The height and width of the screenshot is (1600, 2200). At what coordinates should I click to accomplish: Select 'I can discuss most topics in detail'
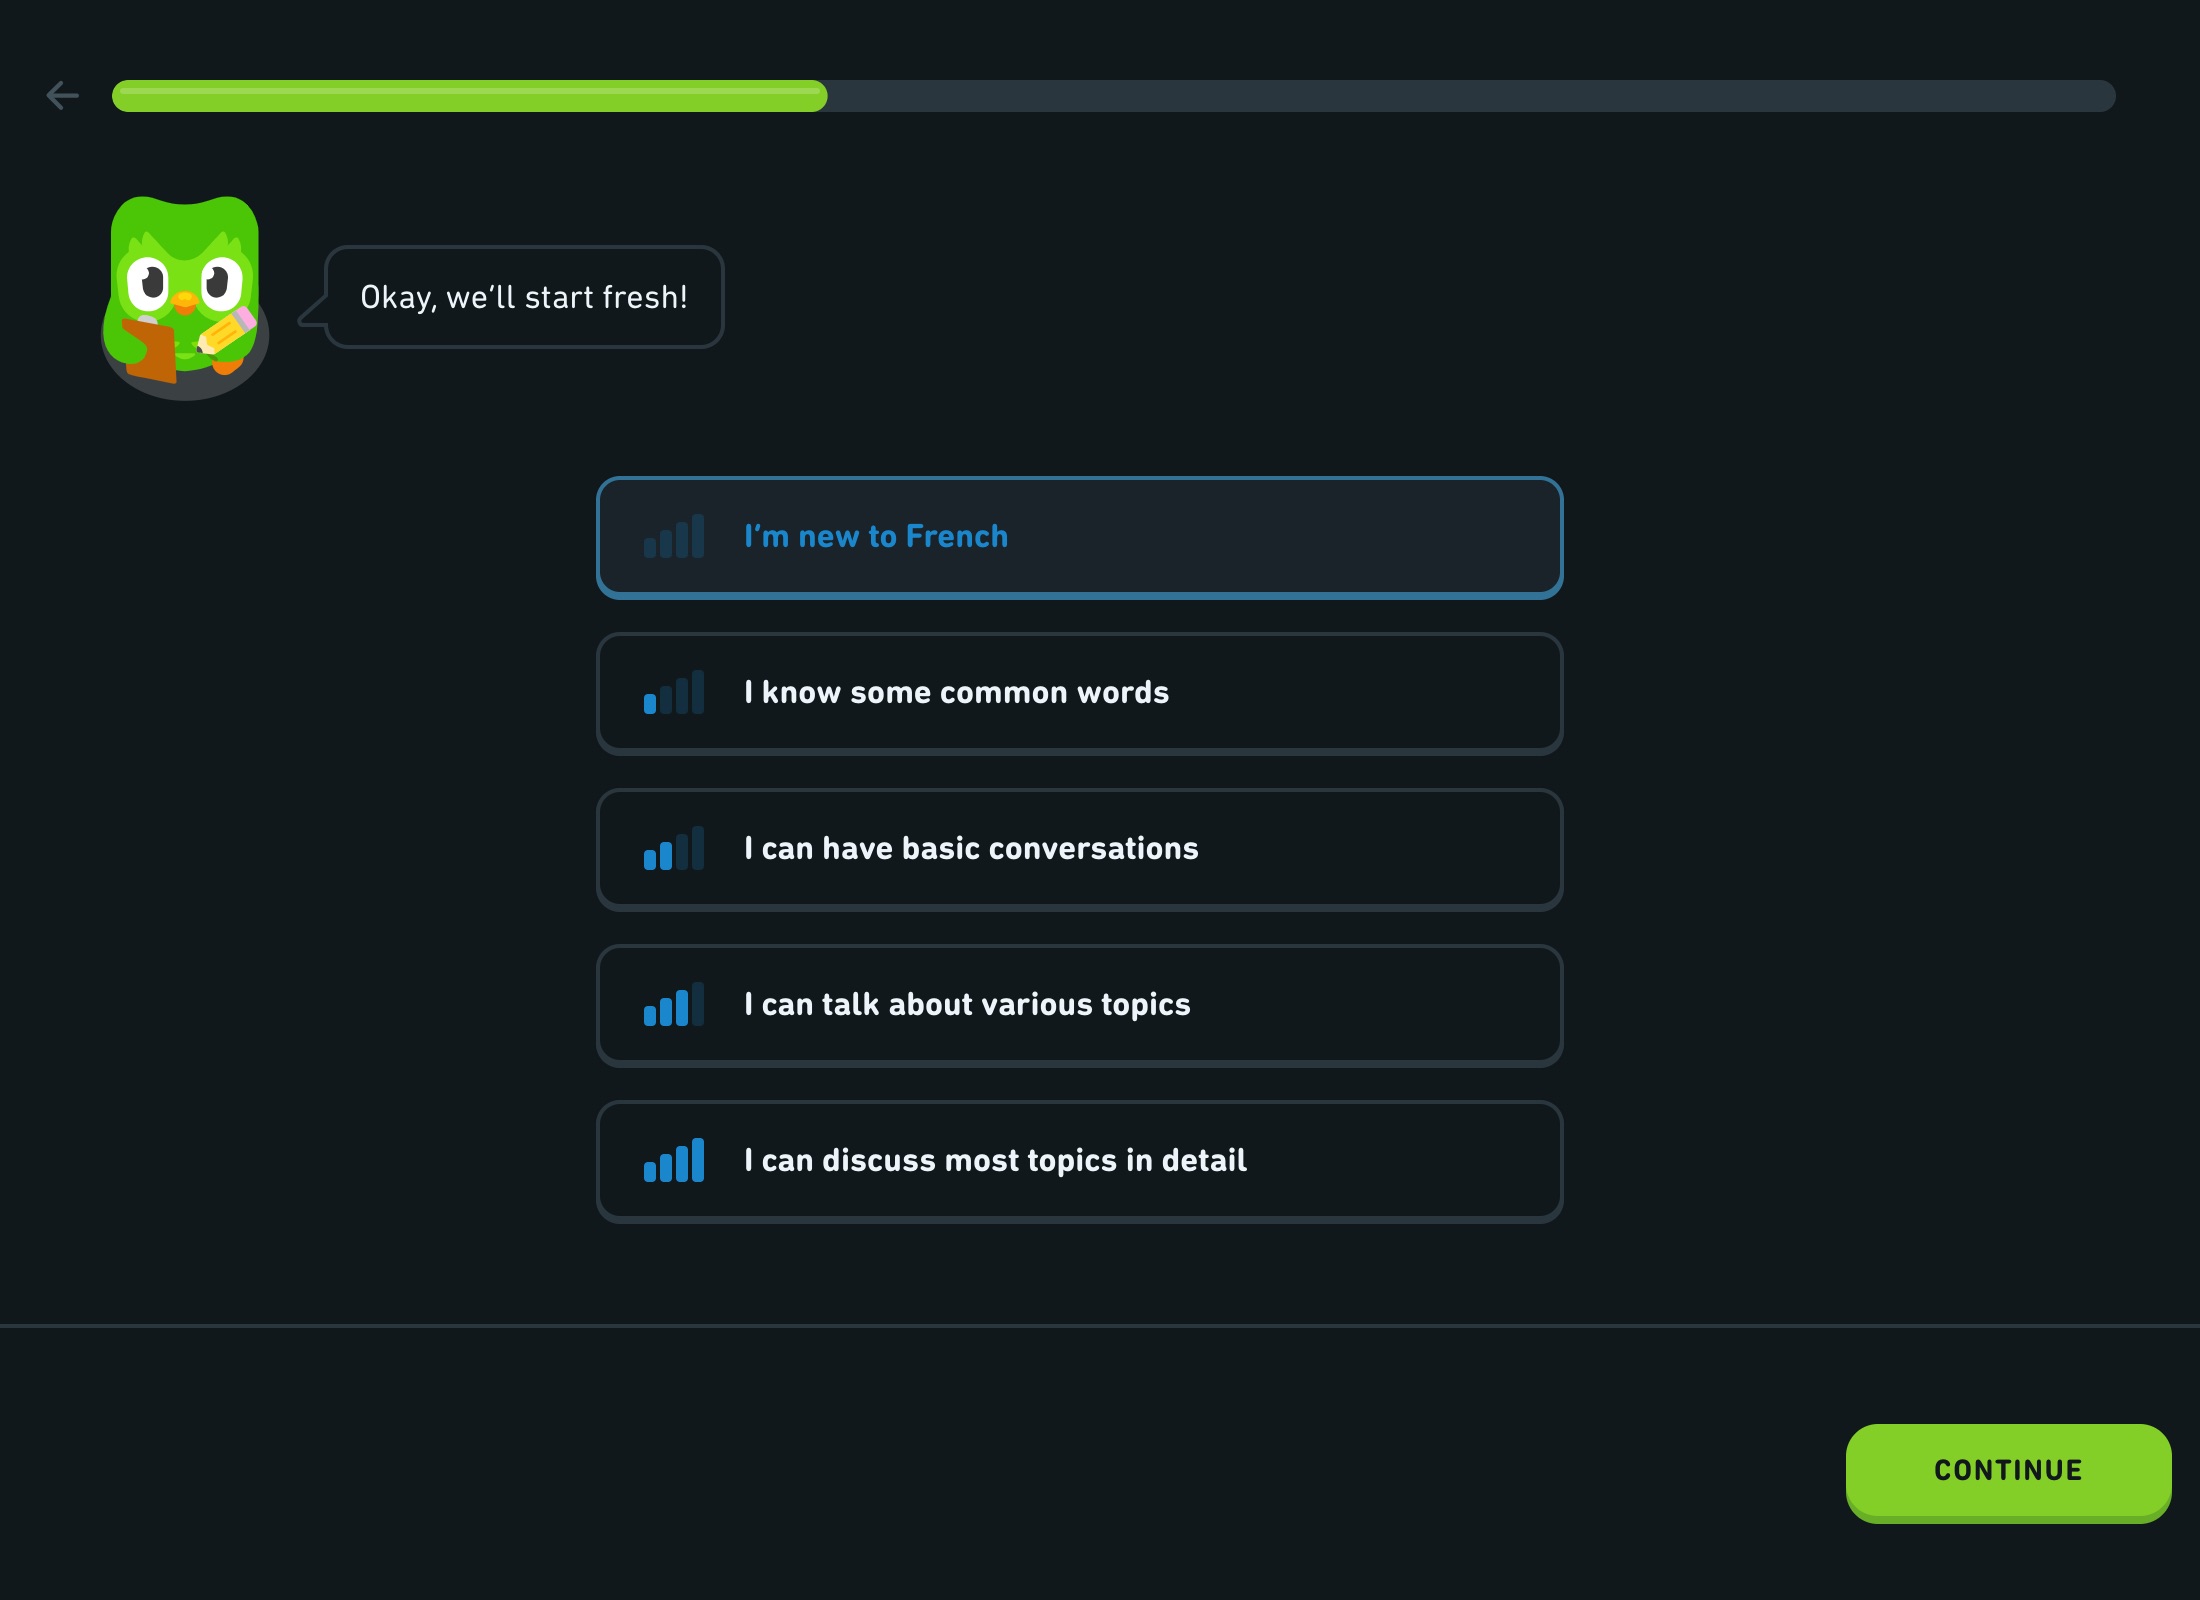point(1078,1161)
